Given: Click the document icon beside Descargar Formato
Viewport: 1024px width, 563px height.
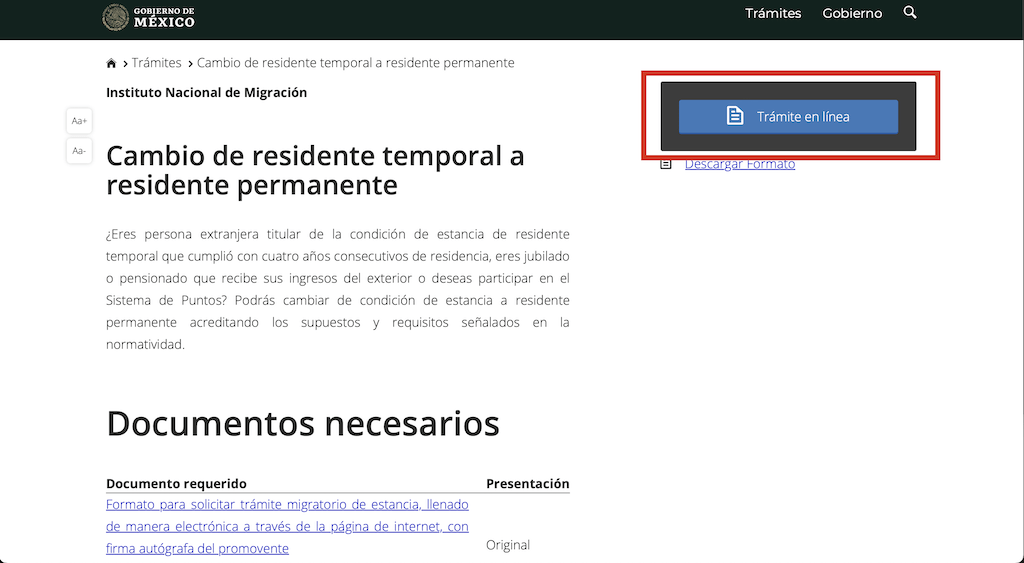Looking at the screenshot, I should tap(665, 164).
